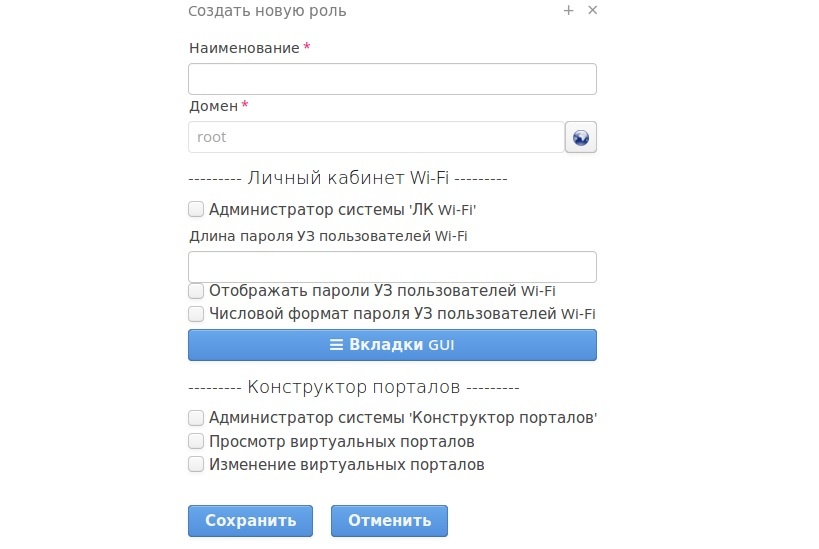Viewport: 819px width, 549px height.
Task: Expand the 'Вкладки GUI' menu button
Action: tap(392, 345)
